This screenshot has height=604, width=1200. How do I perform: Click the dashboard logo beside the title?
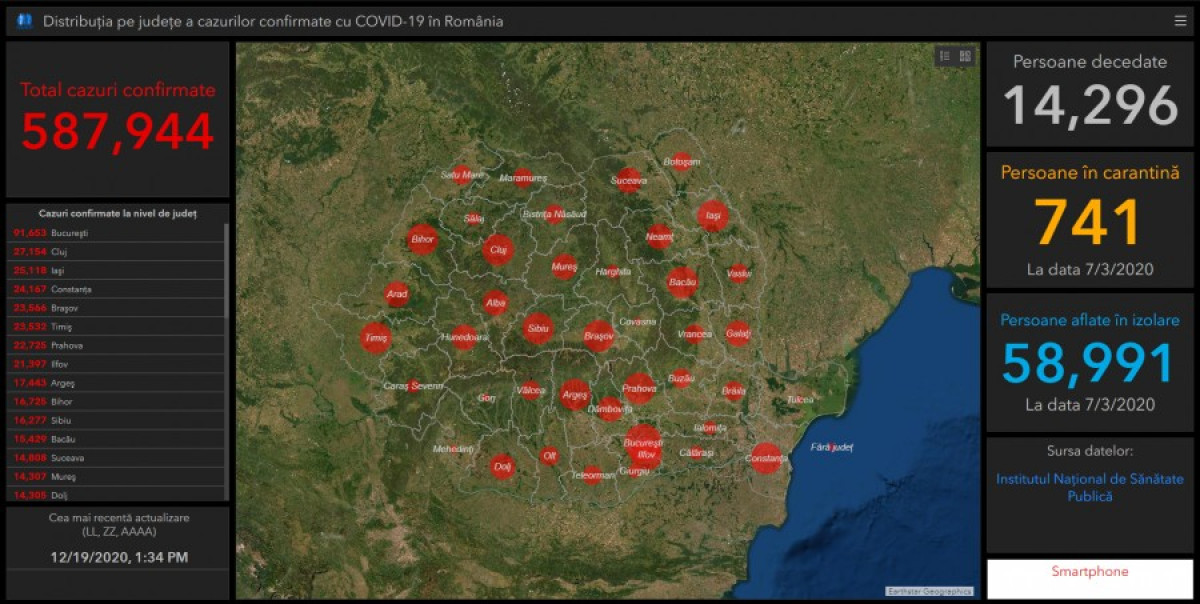tap(25, 21)
